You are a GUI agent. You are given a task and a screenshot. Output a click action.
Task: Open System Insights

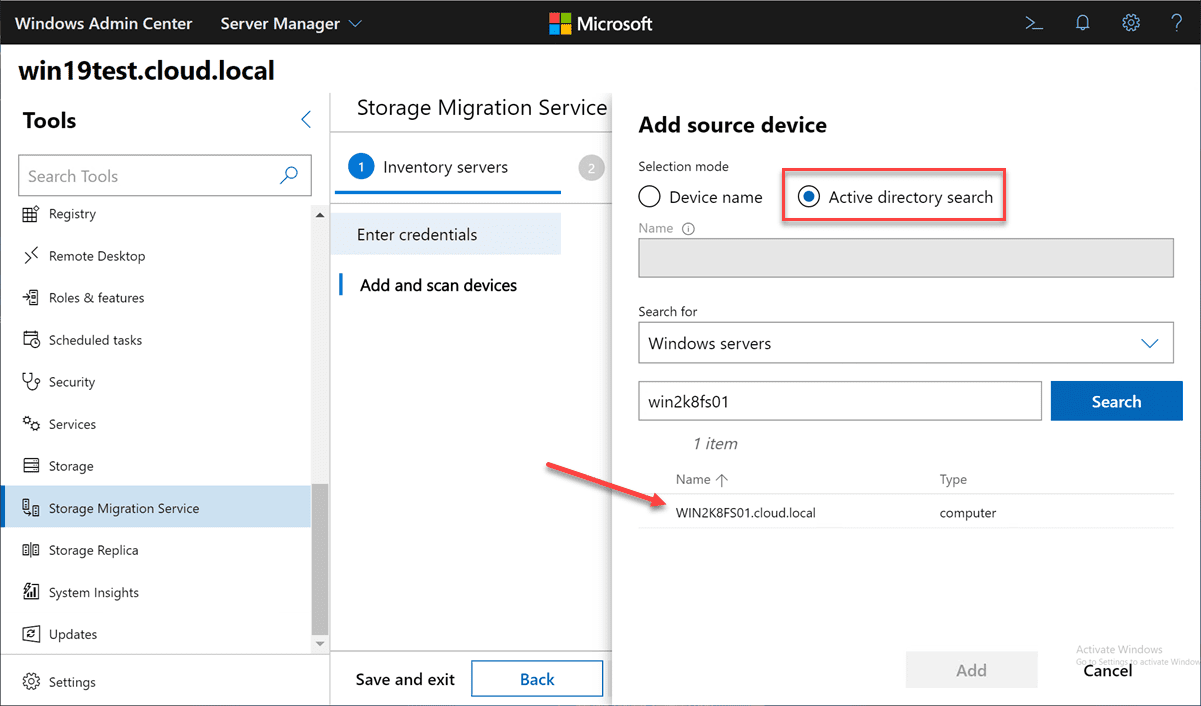[x=94, y=591]
